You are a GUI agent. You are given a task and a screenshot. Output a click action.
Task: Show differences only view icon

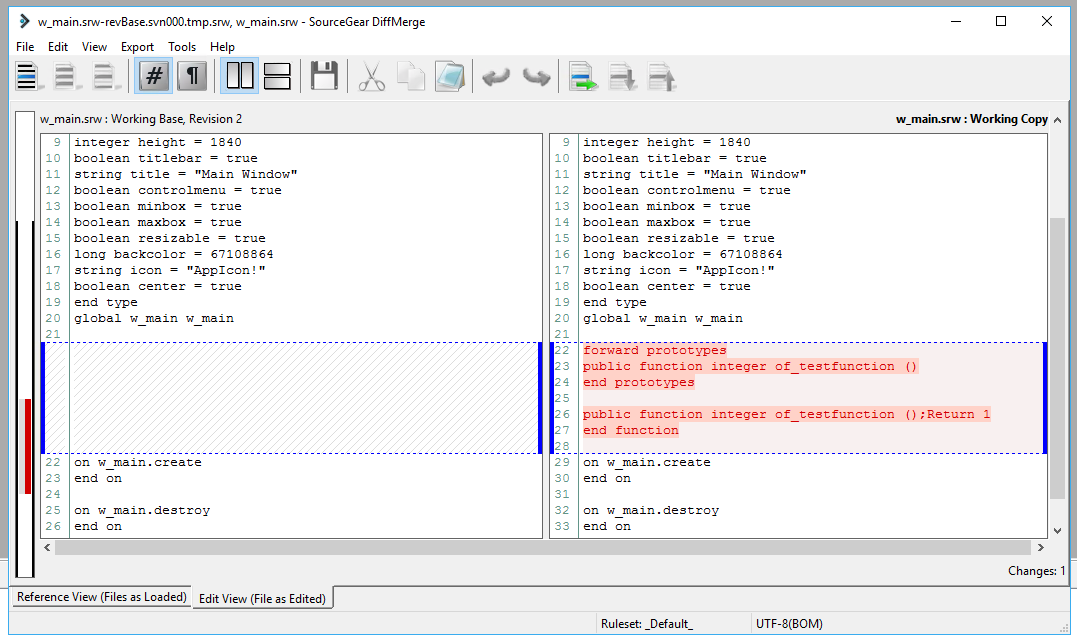tap(65, 76)
